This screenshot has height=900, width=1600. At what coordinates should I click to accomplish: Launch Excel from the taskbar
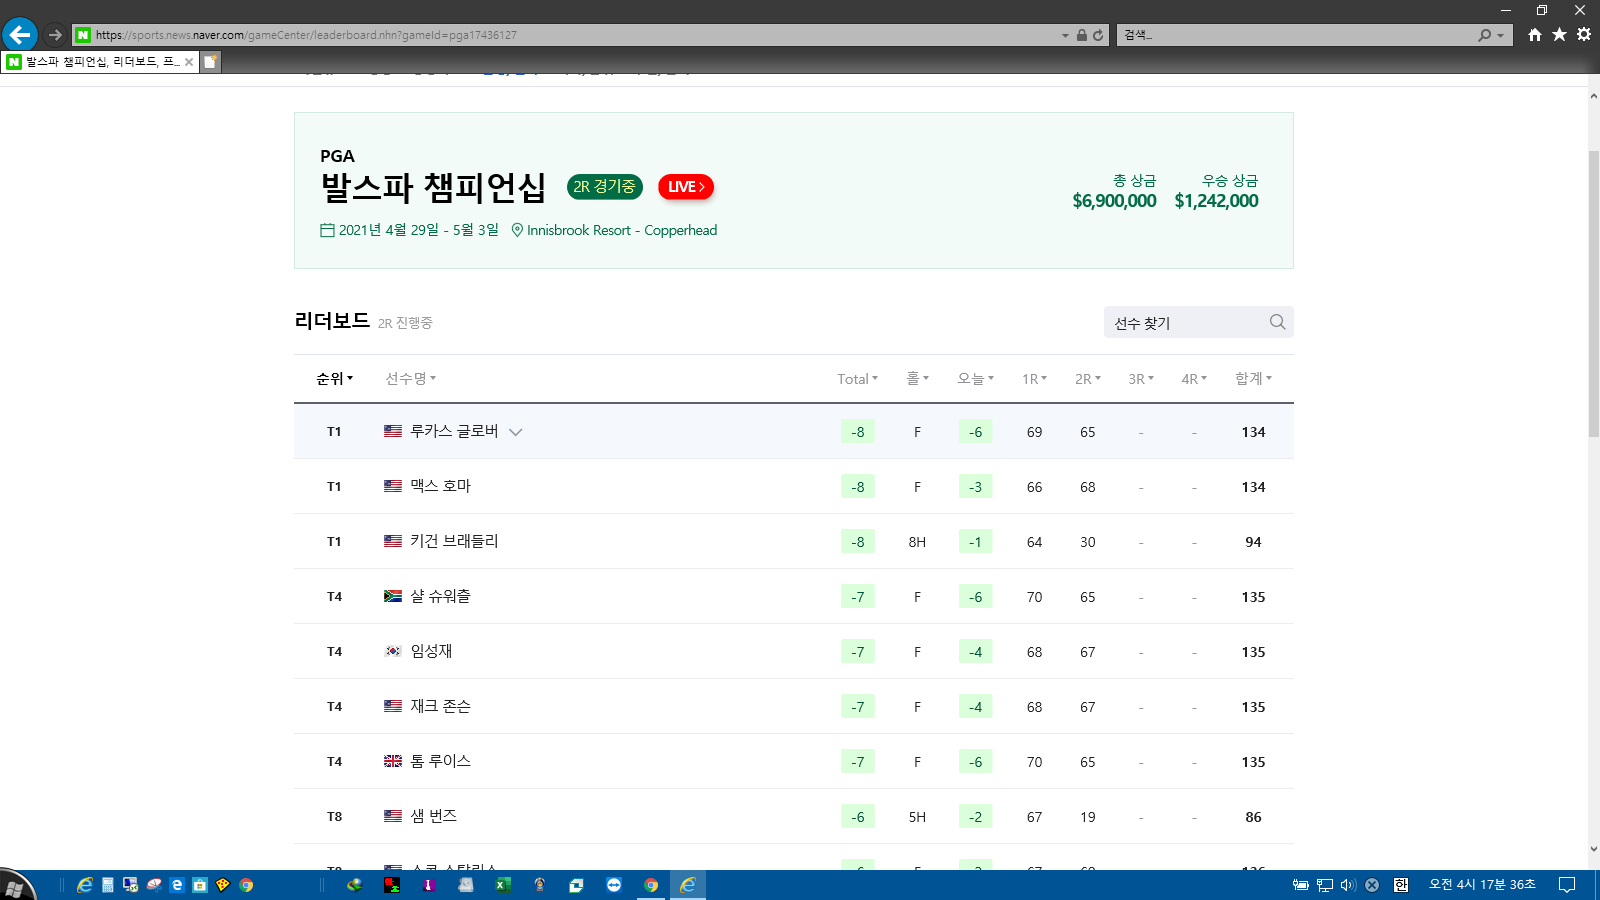503,885
